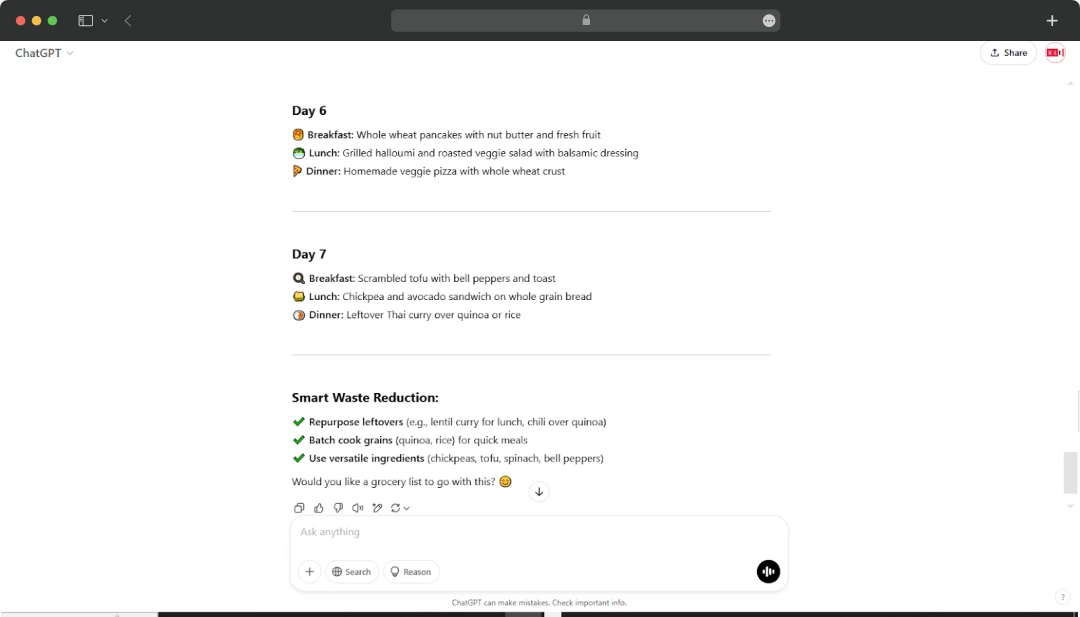Start voice mode from the input bar
Image resolution: width=1080 pixels, height=617 pixels.
(768, 571)
